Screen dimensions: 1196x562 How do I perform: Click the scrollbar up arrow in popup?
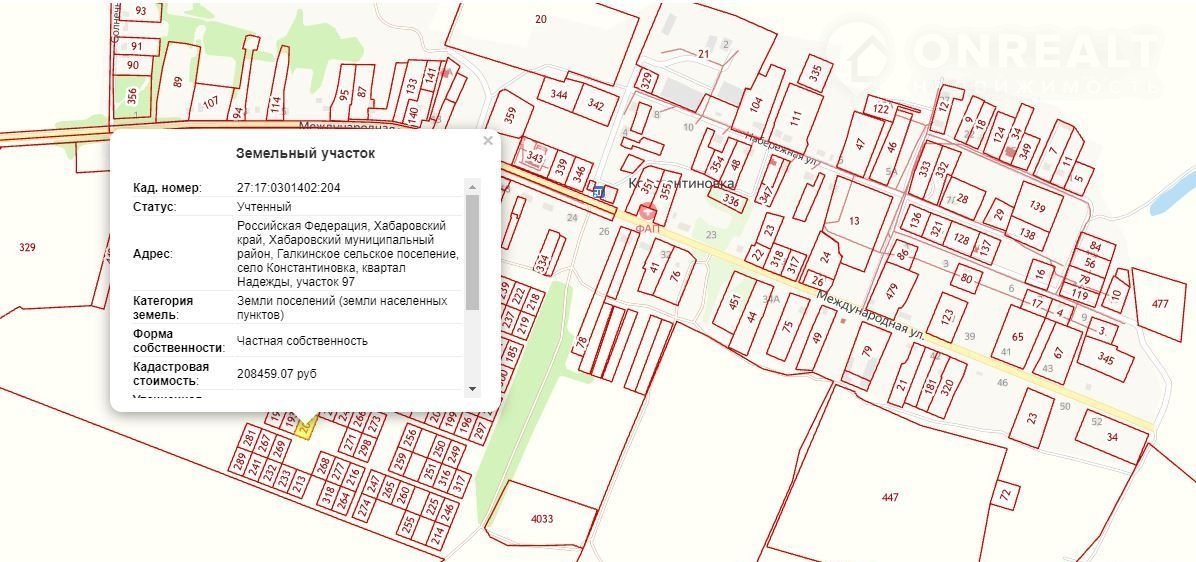click(x=473, y=186)
